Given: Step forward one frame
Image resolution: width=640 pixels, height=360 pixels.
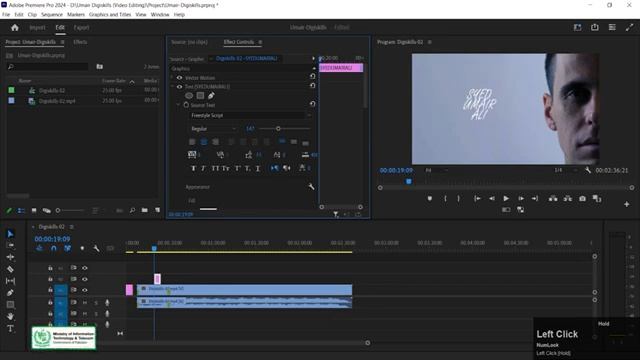Looking at the screenshot, I should pyautogui.click(x=521, y=198).
